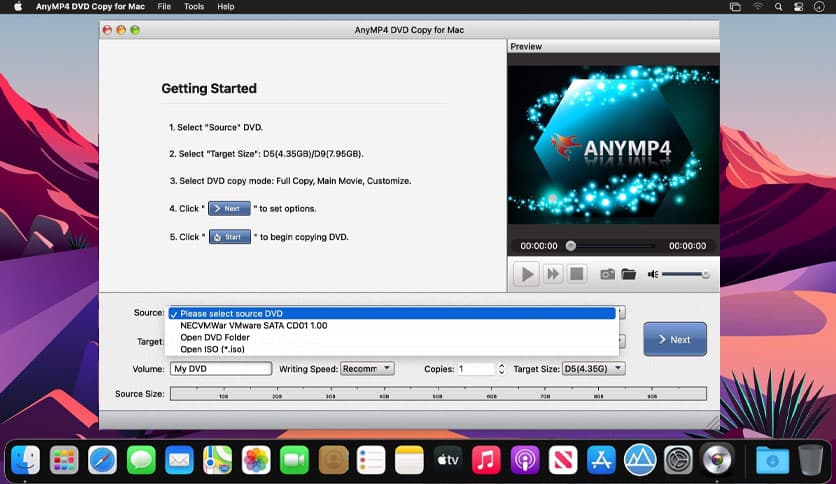Open Trash from the dock
The image size is (836, 484).
coord(810,459)
